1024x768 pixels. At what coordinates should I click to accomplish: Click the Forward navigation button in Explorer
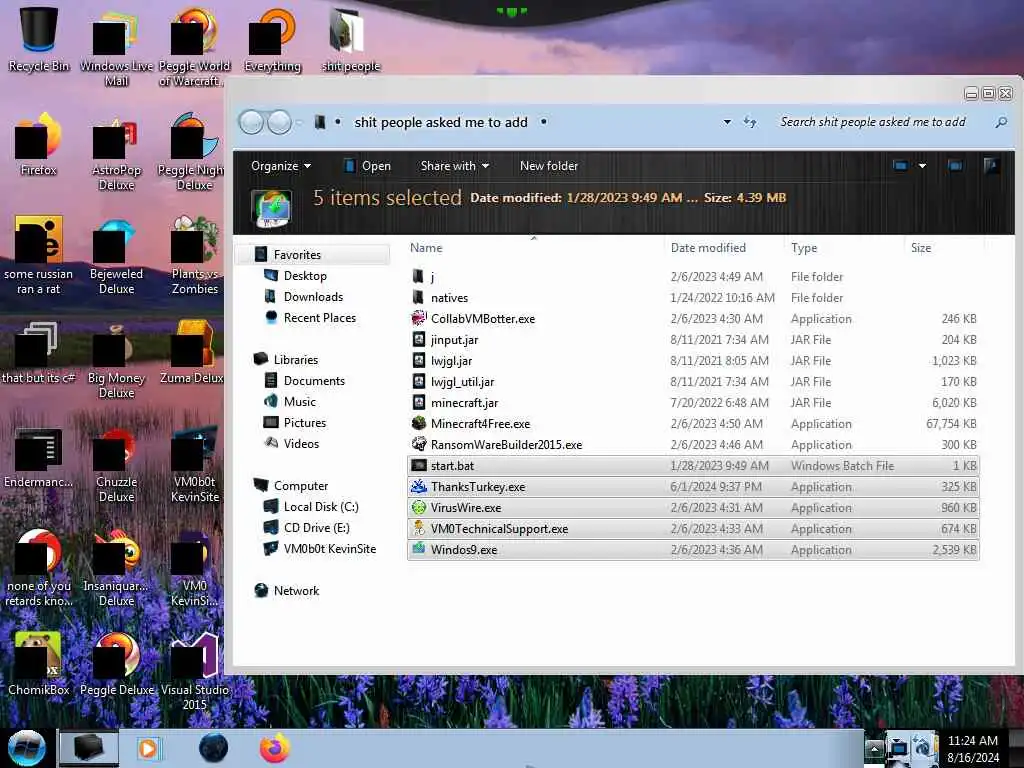(x=280, y=122)
